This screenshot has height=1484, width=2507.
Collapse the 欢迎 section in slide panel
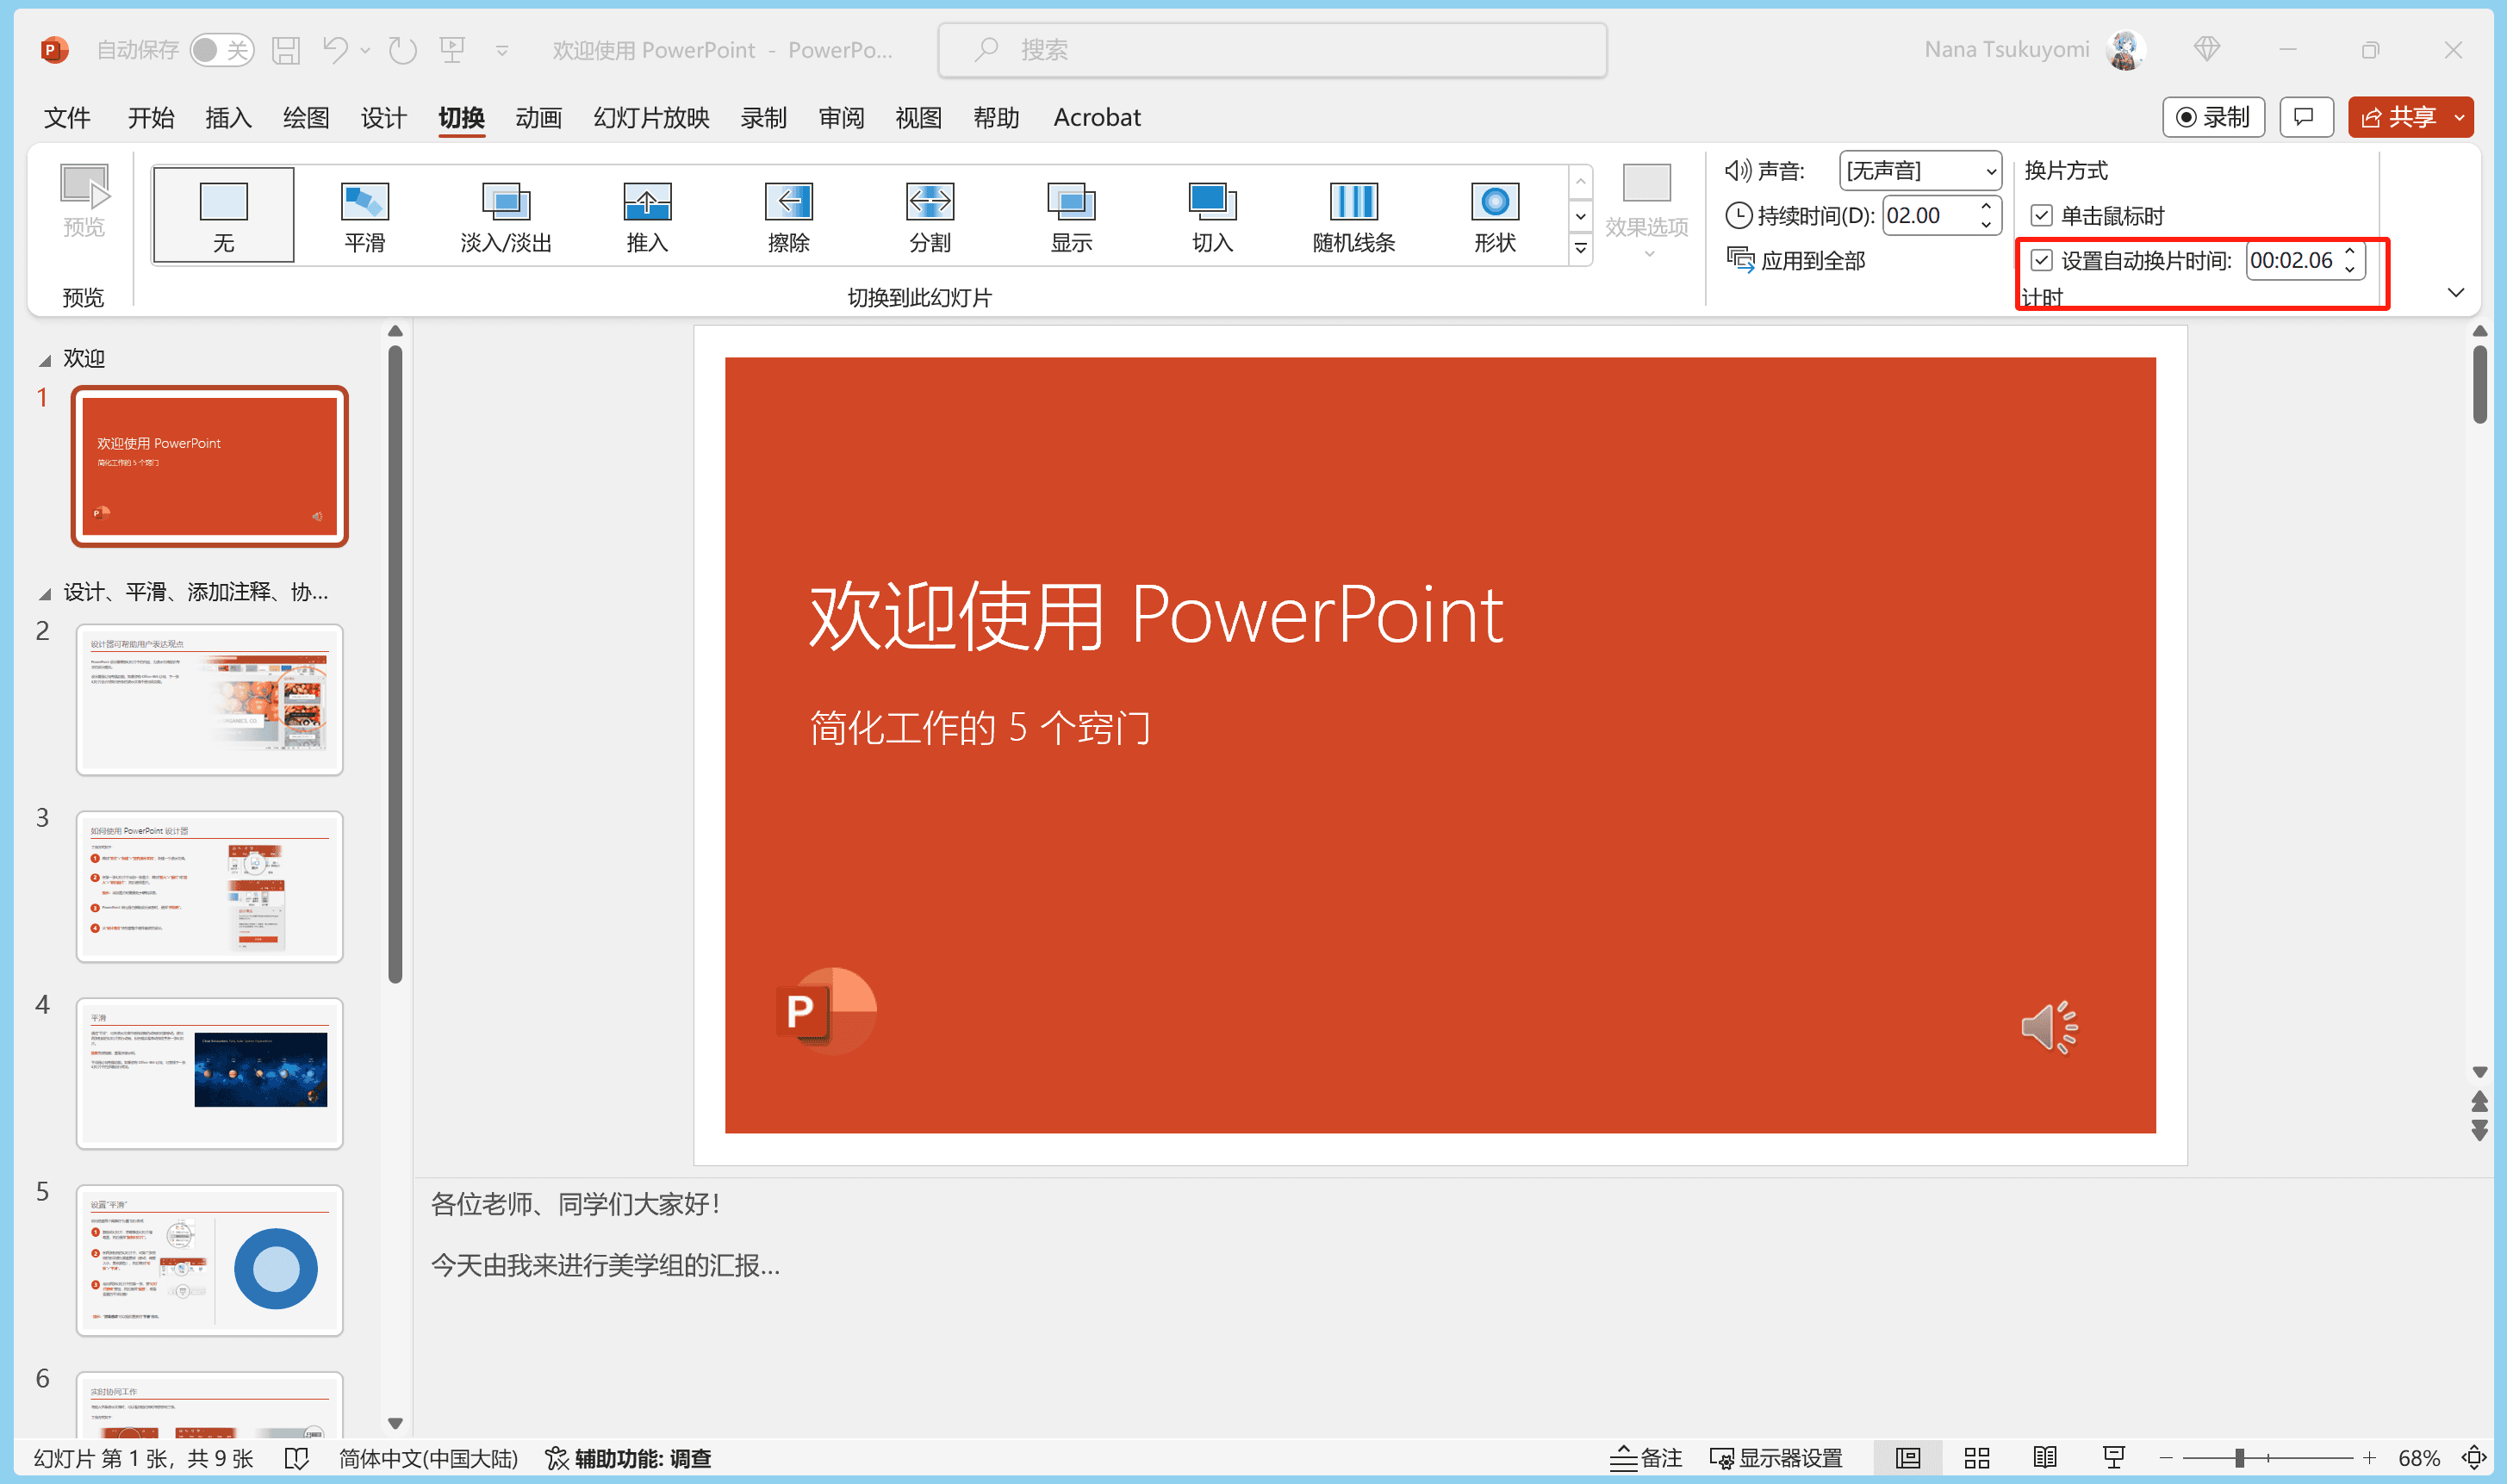(x=45, y=360)
